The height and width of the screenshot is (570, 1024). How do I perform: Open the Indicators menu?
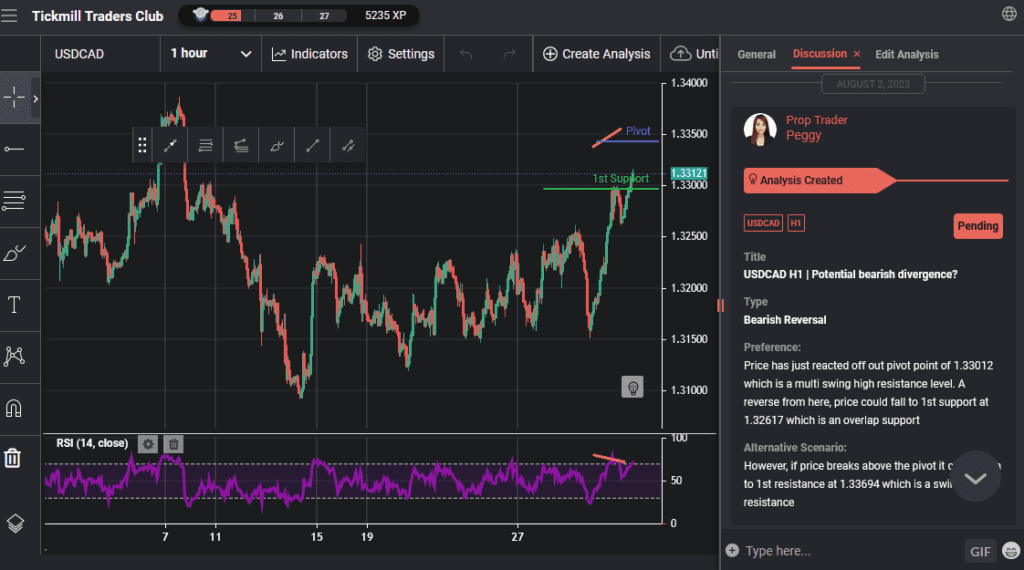point(310,54)
